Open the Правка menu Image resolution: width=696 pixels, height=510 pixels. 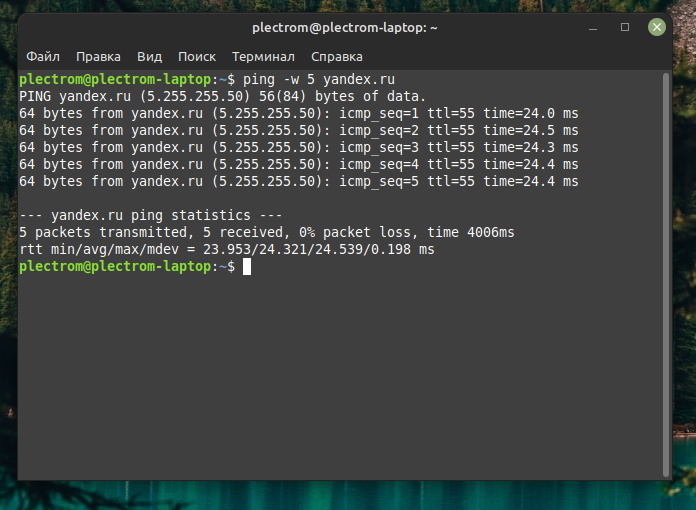click(98, 57)
